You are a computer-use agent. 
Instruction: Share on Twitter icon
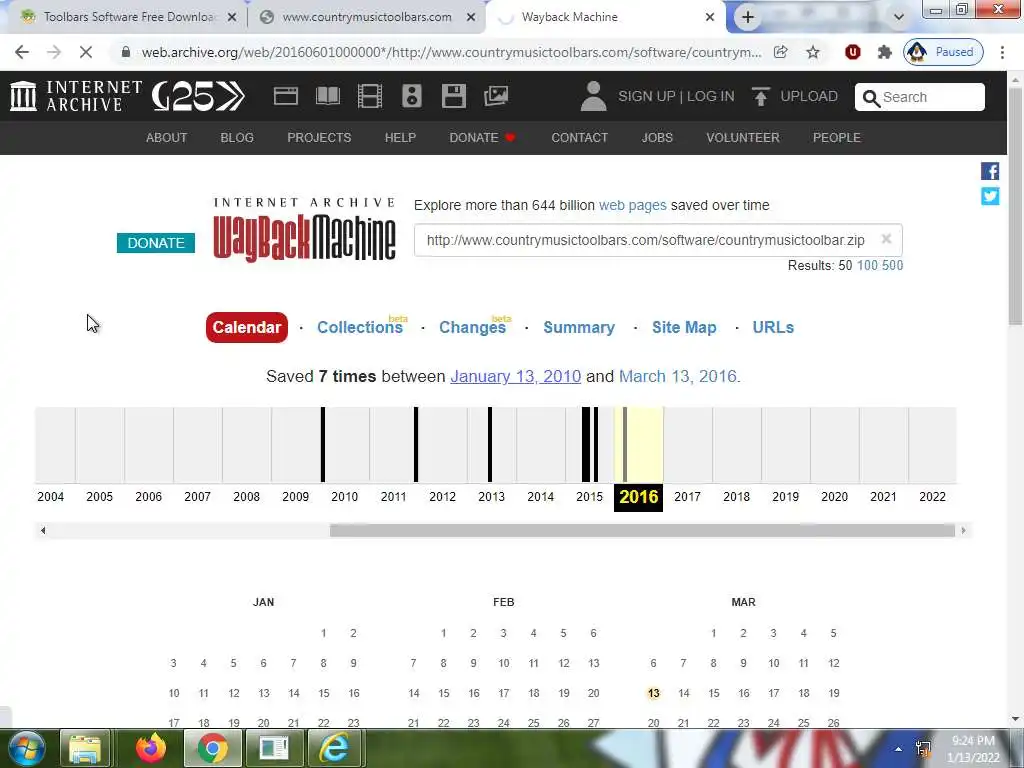989,196
